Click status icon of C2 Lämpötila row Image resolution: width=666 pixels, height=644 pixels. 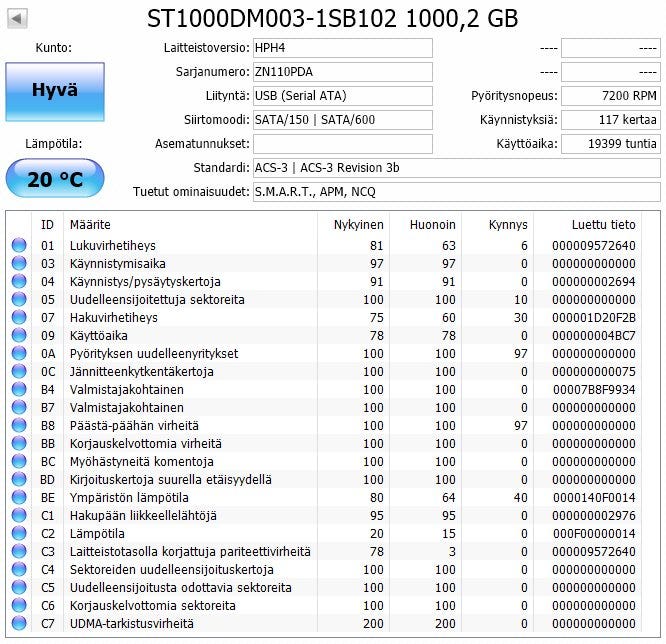pyautogui.click(x=19, y=533)
